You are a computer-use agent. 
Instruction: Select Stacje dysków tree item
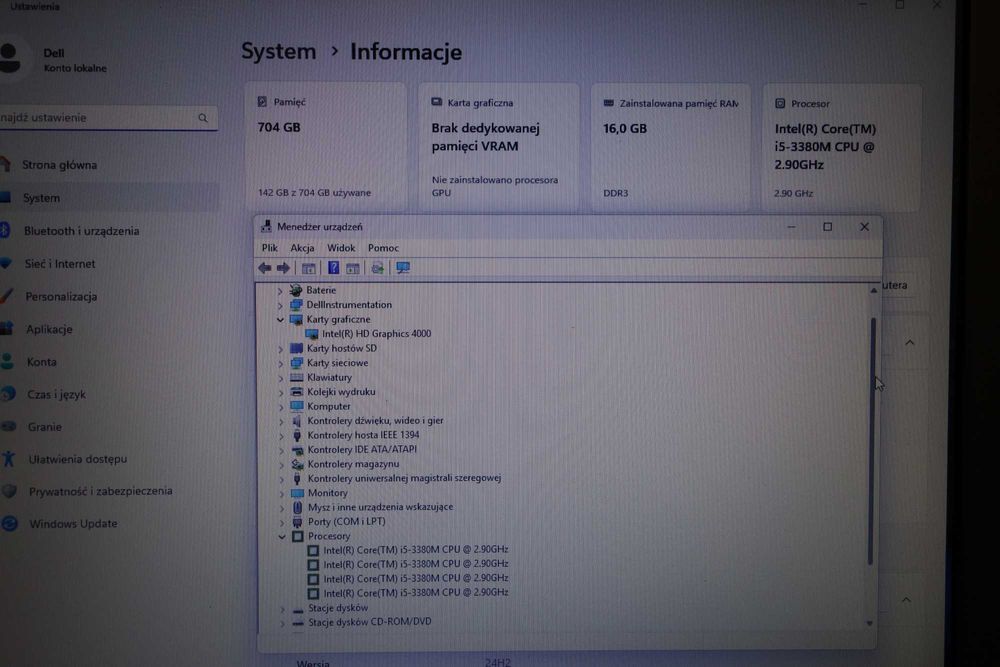coord(337,608)
